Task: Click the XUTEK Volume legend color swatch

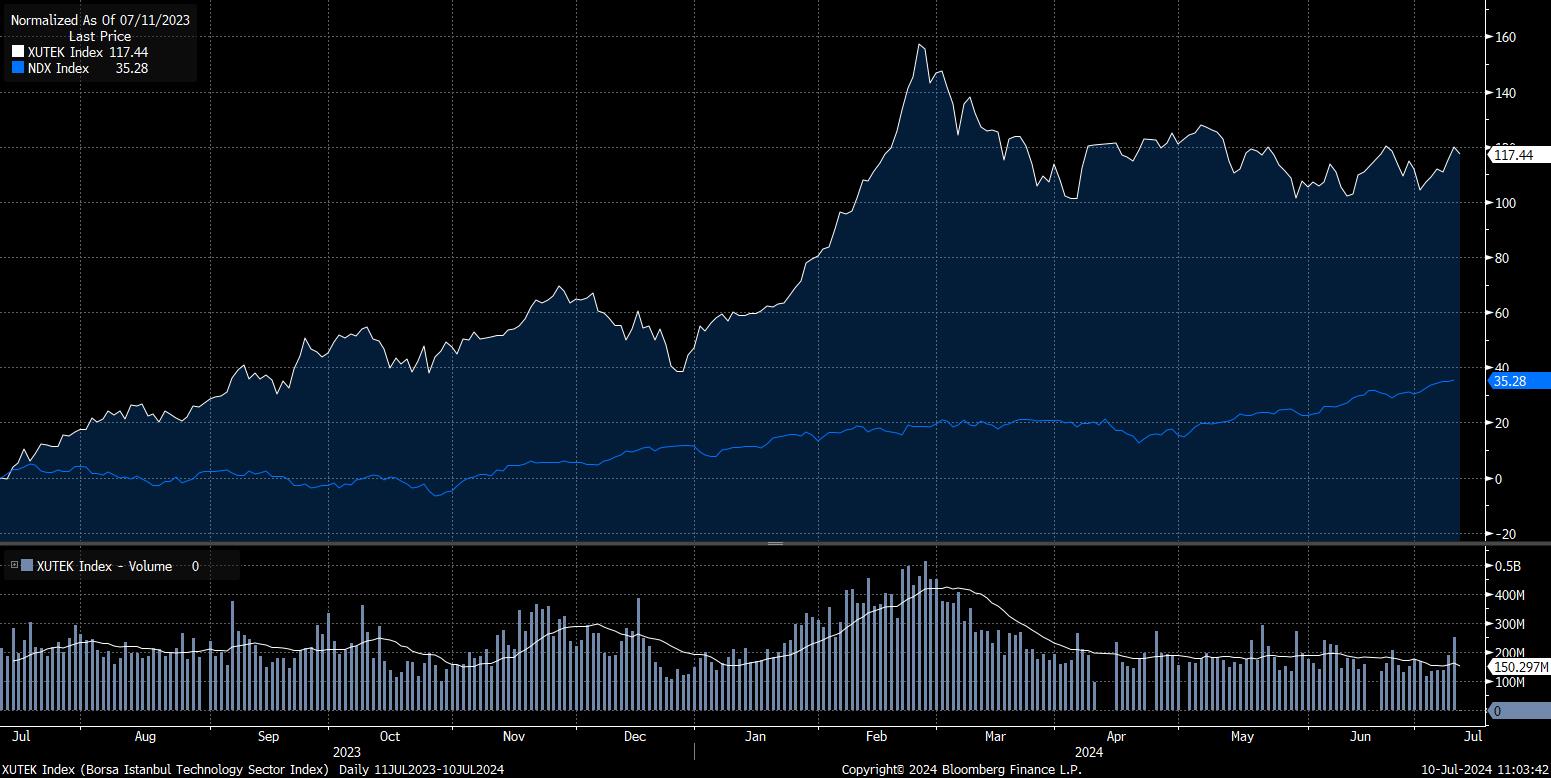Action: [28, 566]
